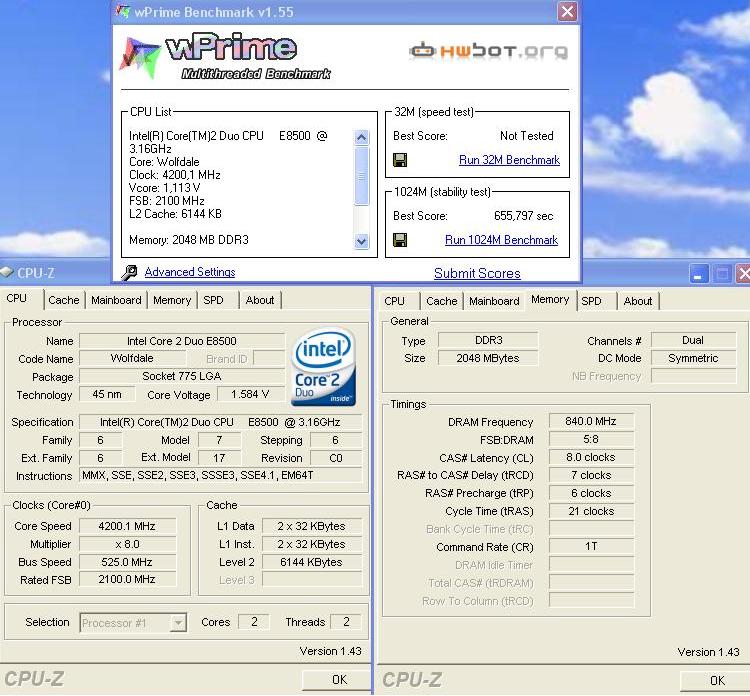750x696 pixels.
Task: Click OK in the left CPU-Z window
Action: 339,680
